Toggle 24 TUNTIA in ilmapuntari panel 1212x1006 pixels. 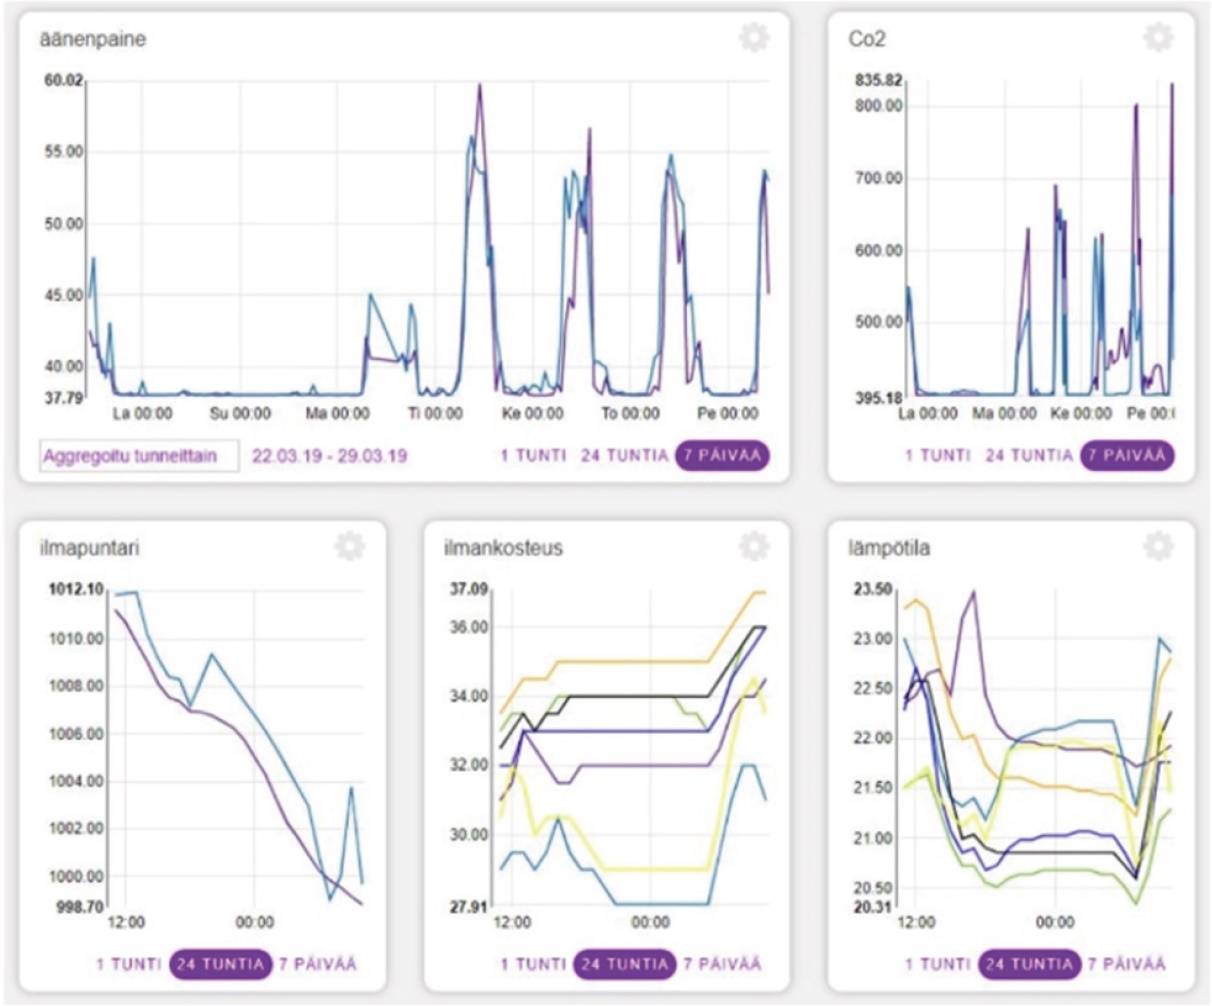(219, 965)
